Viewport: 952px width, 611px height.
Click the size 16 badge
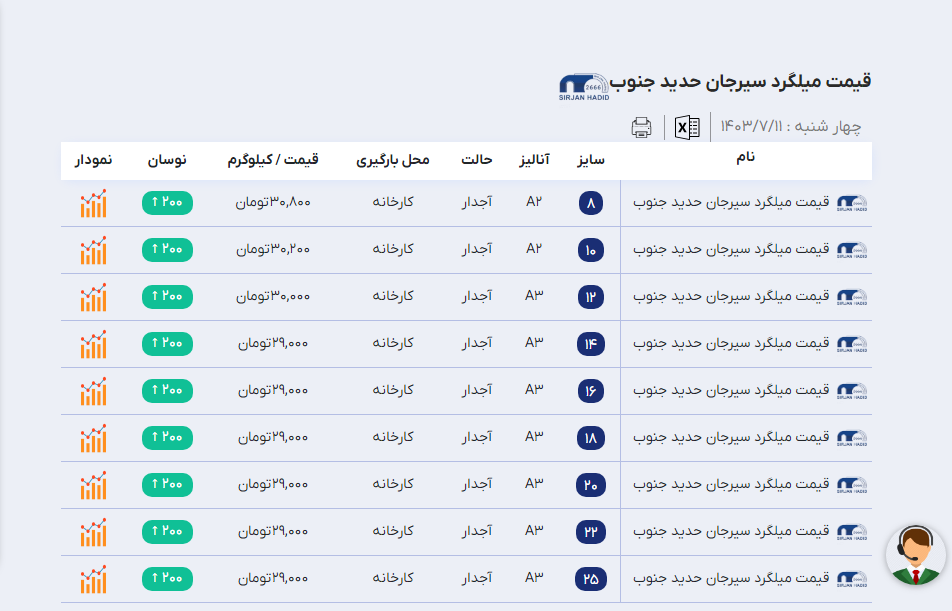tap(590, 391)
